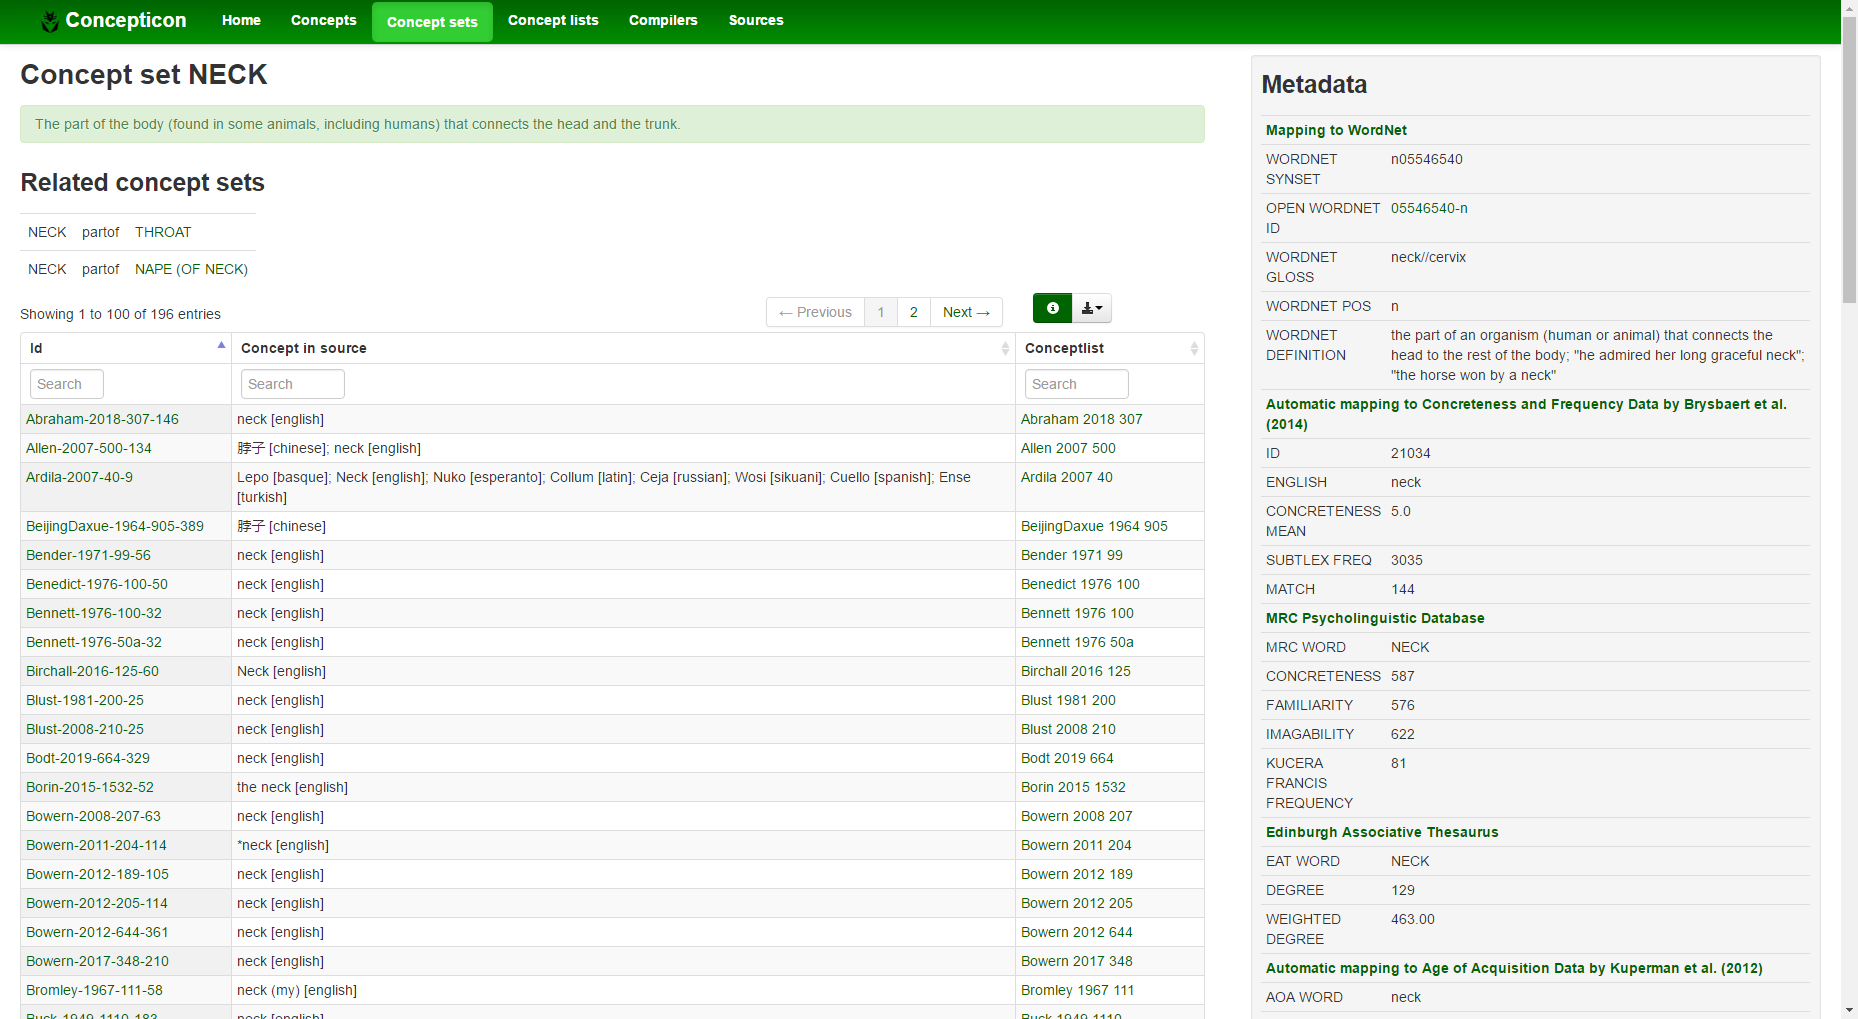This screenshot has width=1858, height=1019.
Task: Open conceptlist Bender 1971 99
Action: (1072, 555)
